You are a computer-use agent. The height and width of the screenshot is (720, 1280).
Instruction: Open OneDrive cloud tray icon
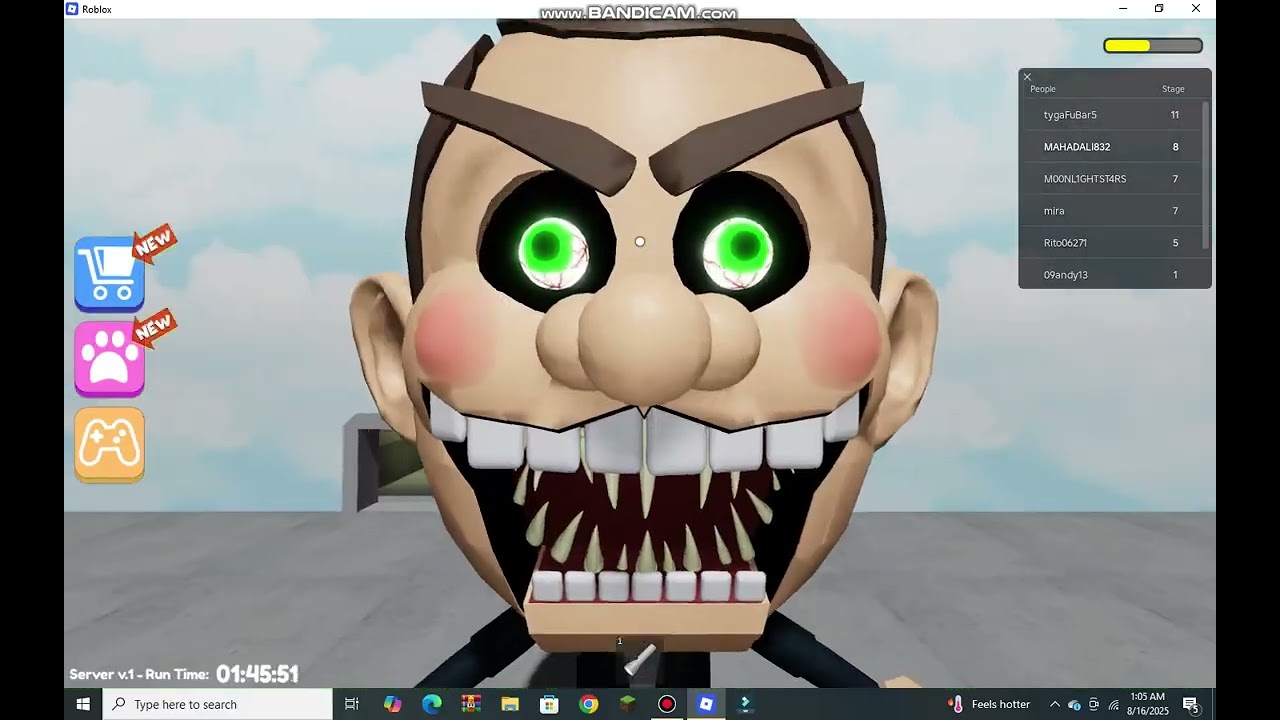pos(1074,705)
